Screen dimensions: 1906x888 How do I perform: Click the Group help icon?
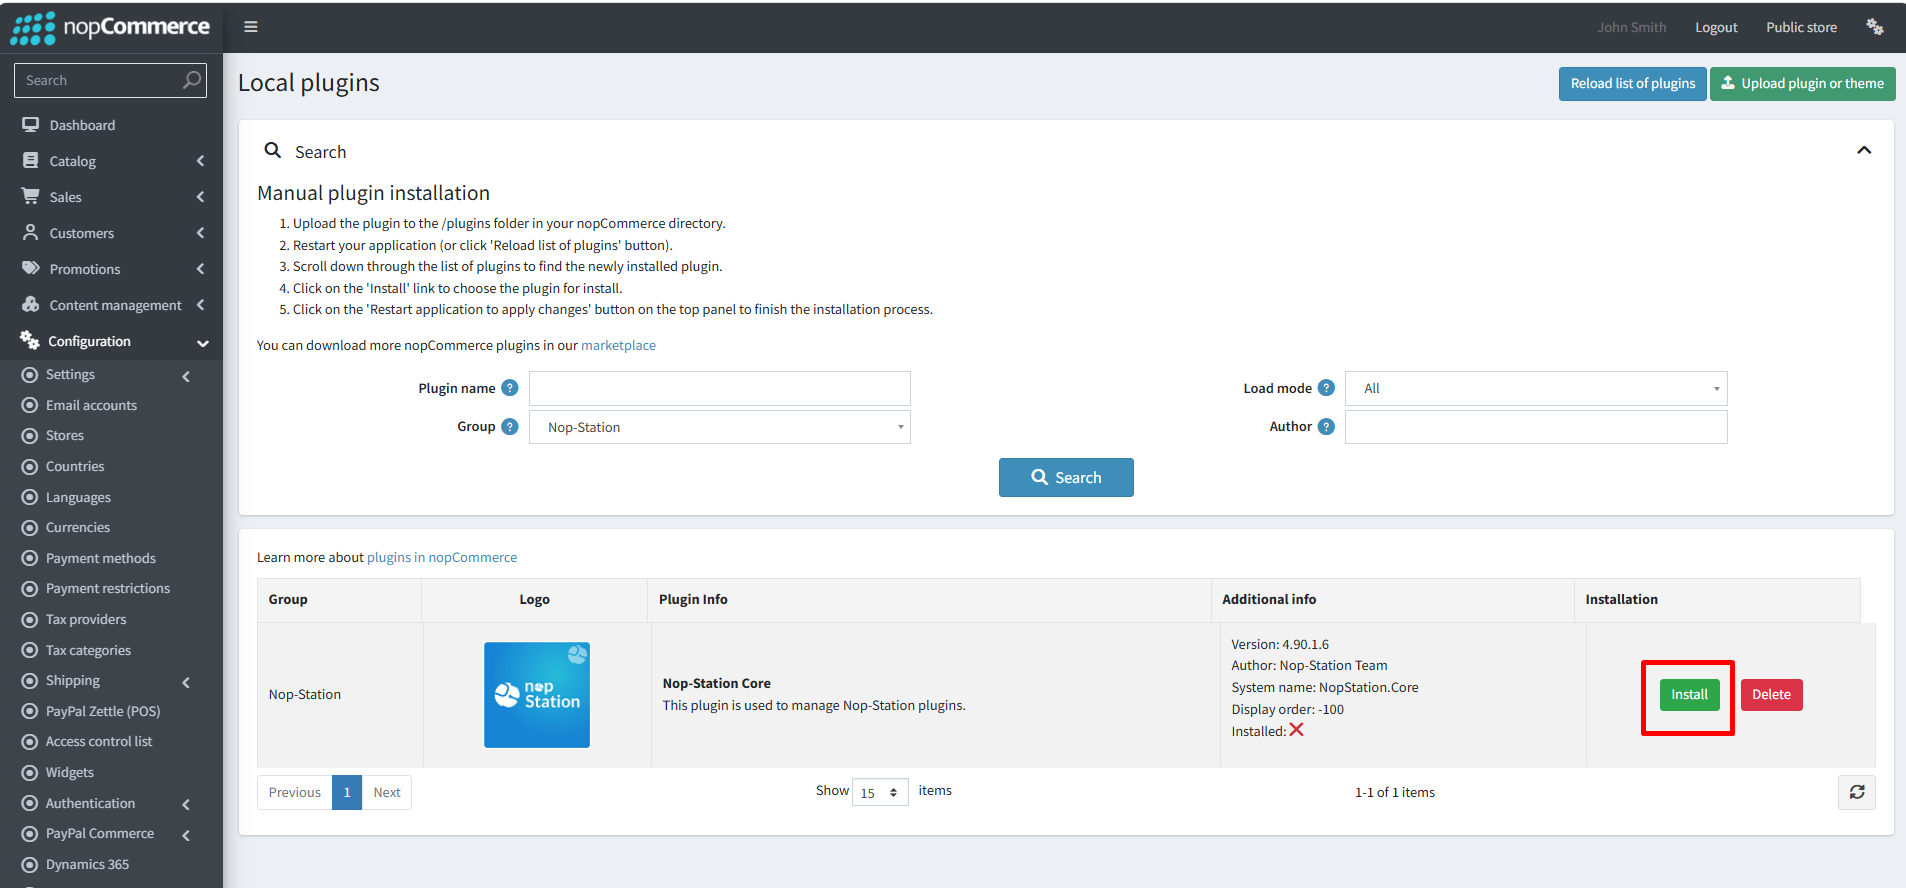[510, 426]
